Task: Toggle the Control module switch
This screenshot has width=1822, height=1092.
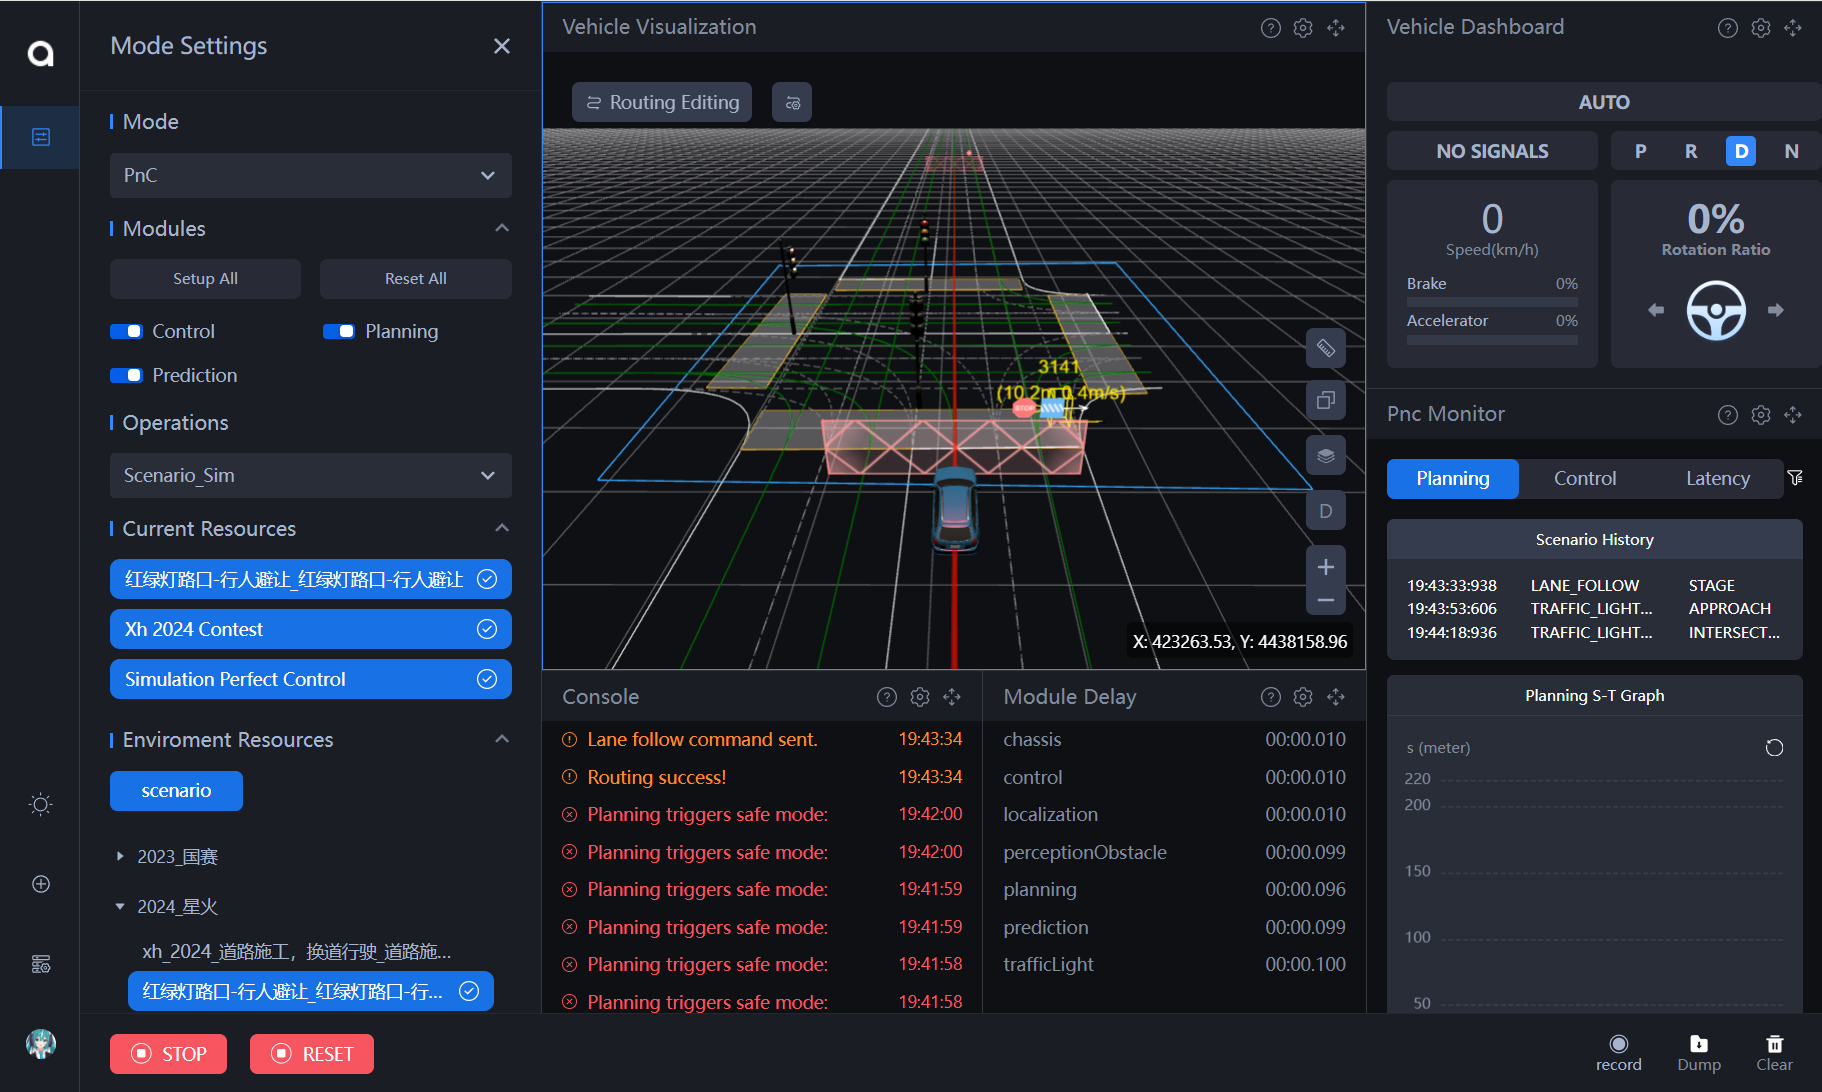Action: [x=127, y=331]
